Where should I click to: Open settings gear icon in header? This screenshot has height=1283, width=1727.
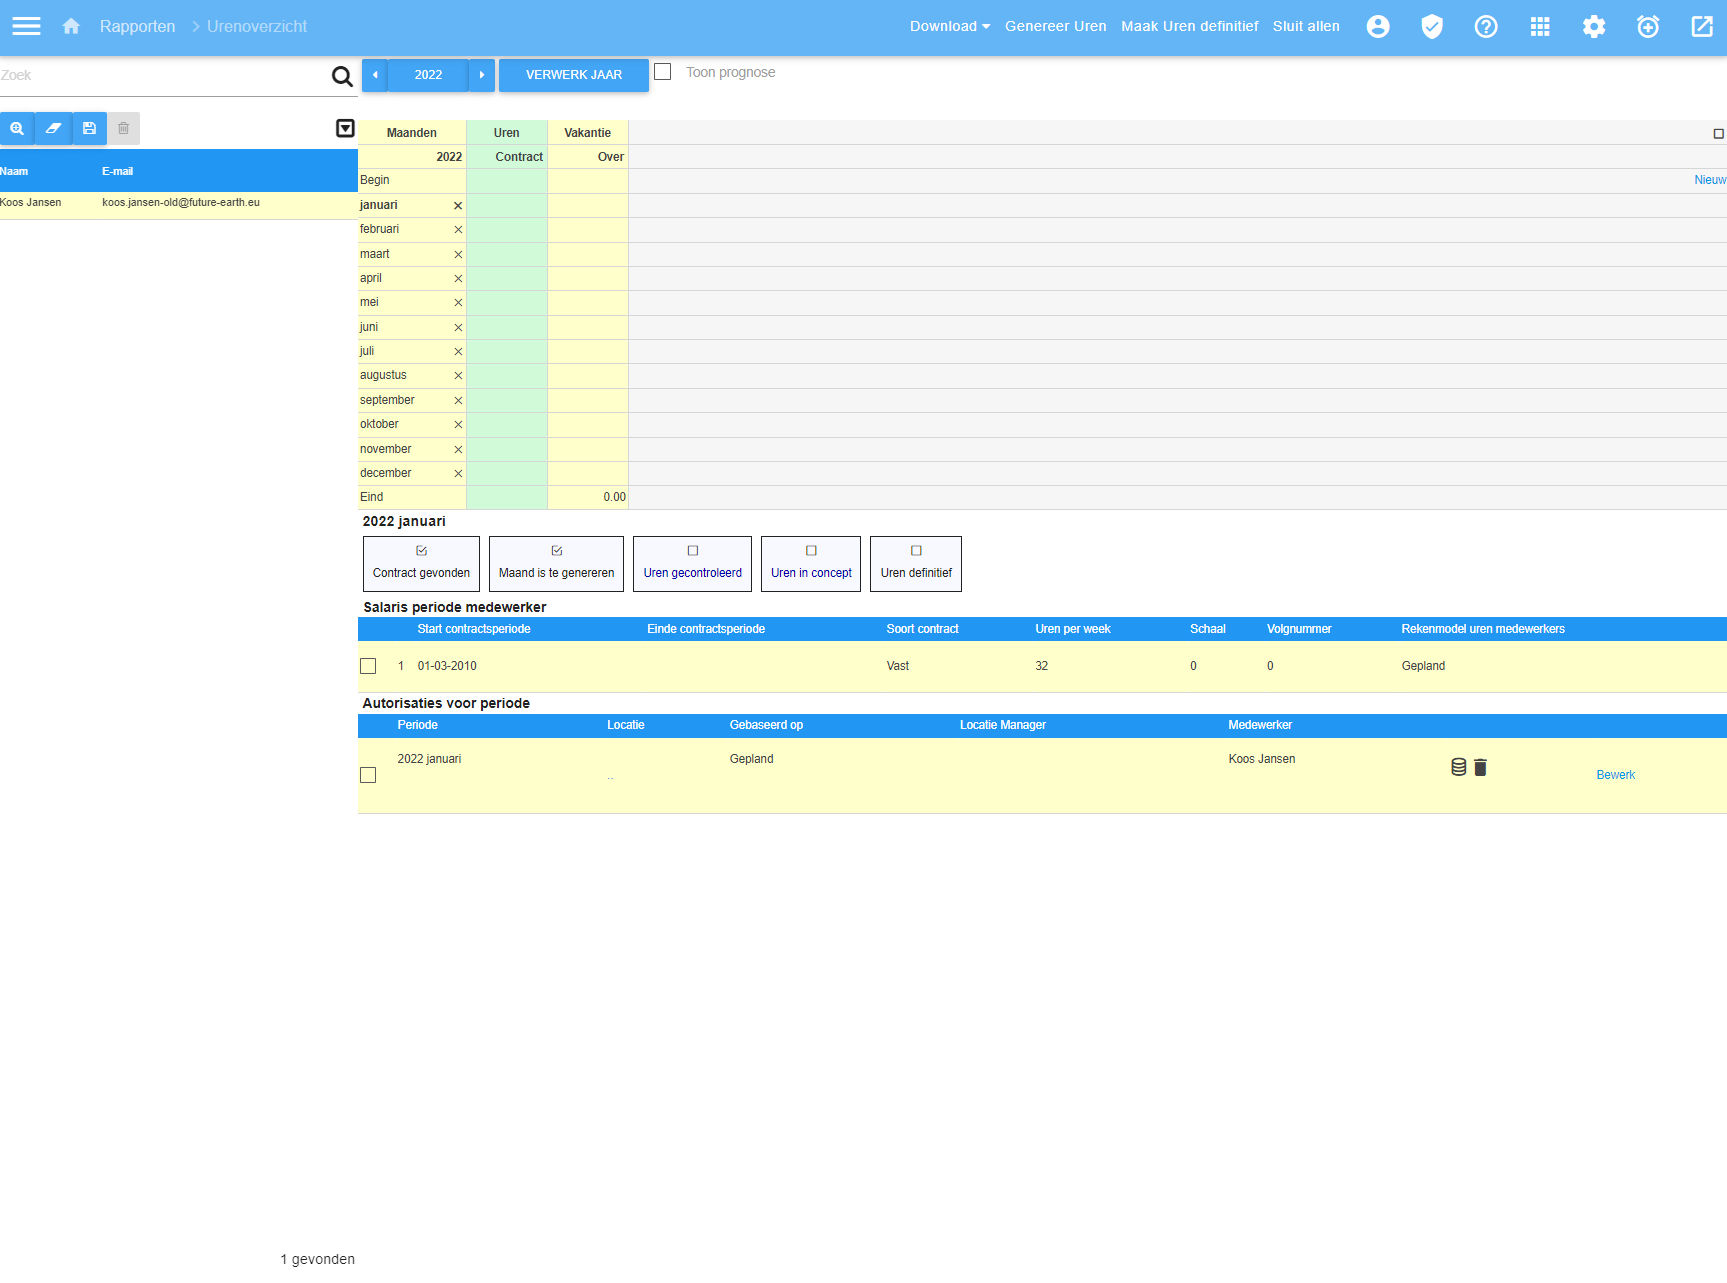[x=1594, y=26]
